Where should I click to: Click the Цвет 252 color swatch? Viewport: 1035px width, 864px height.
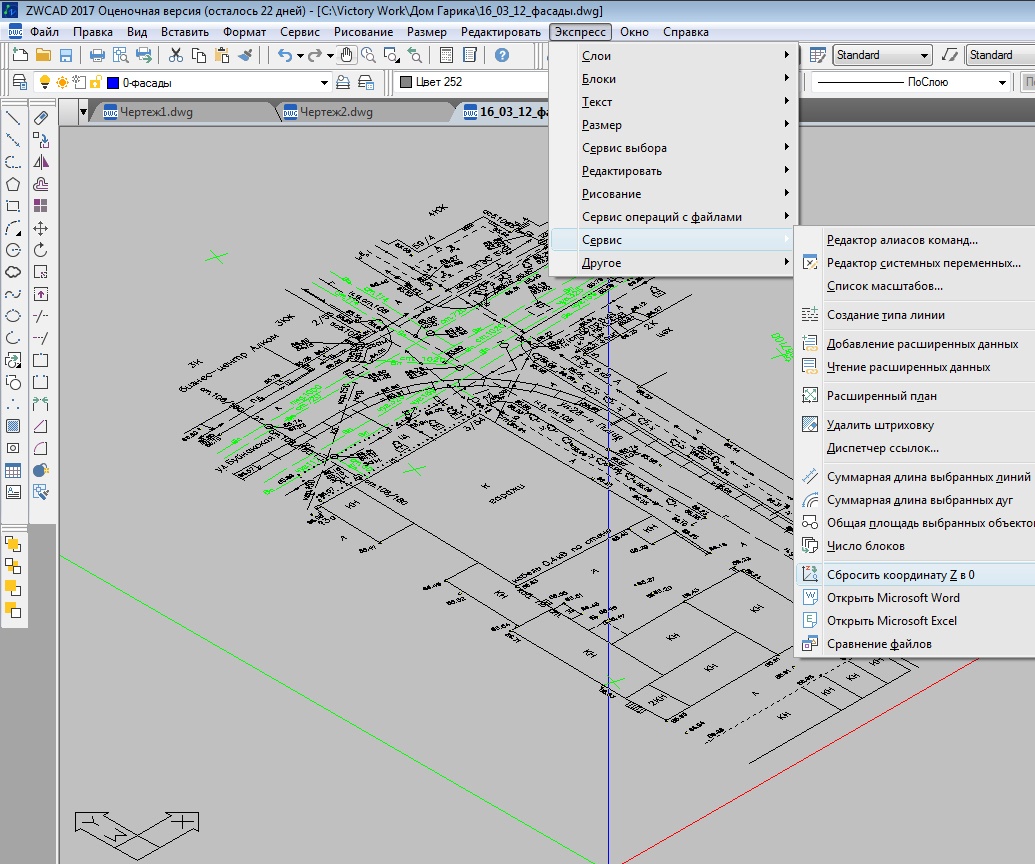click(x=406, y=82)
